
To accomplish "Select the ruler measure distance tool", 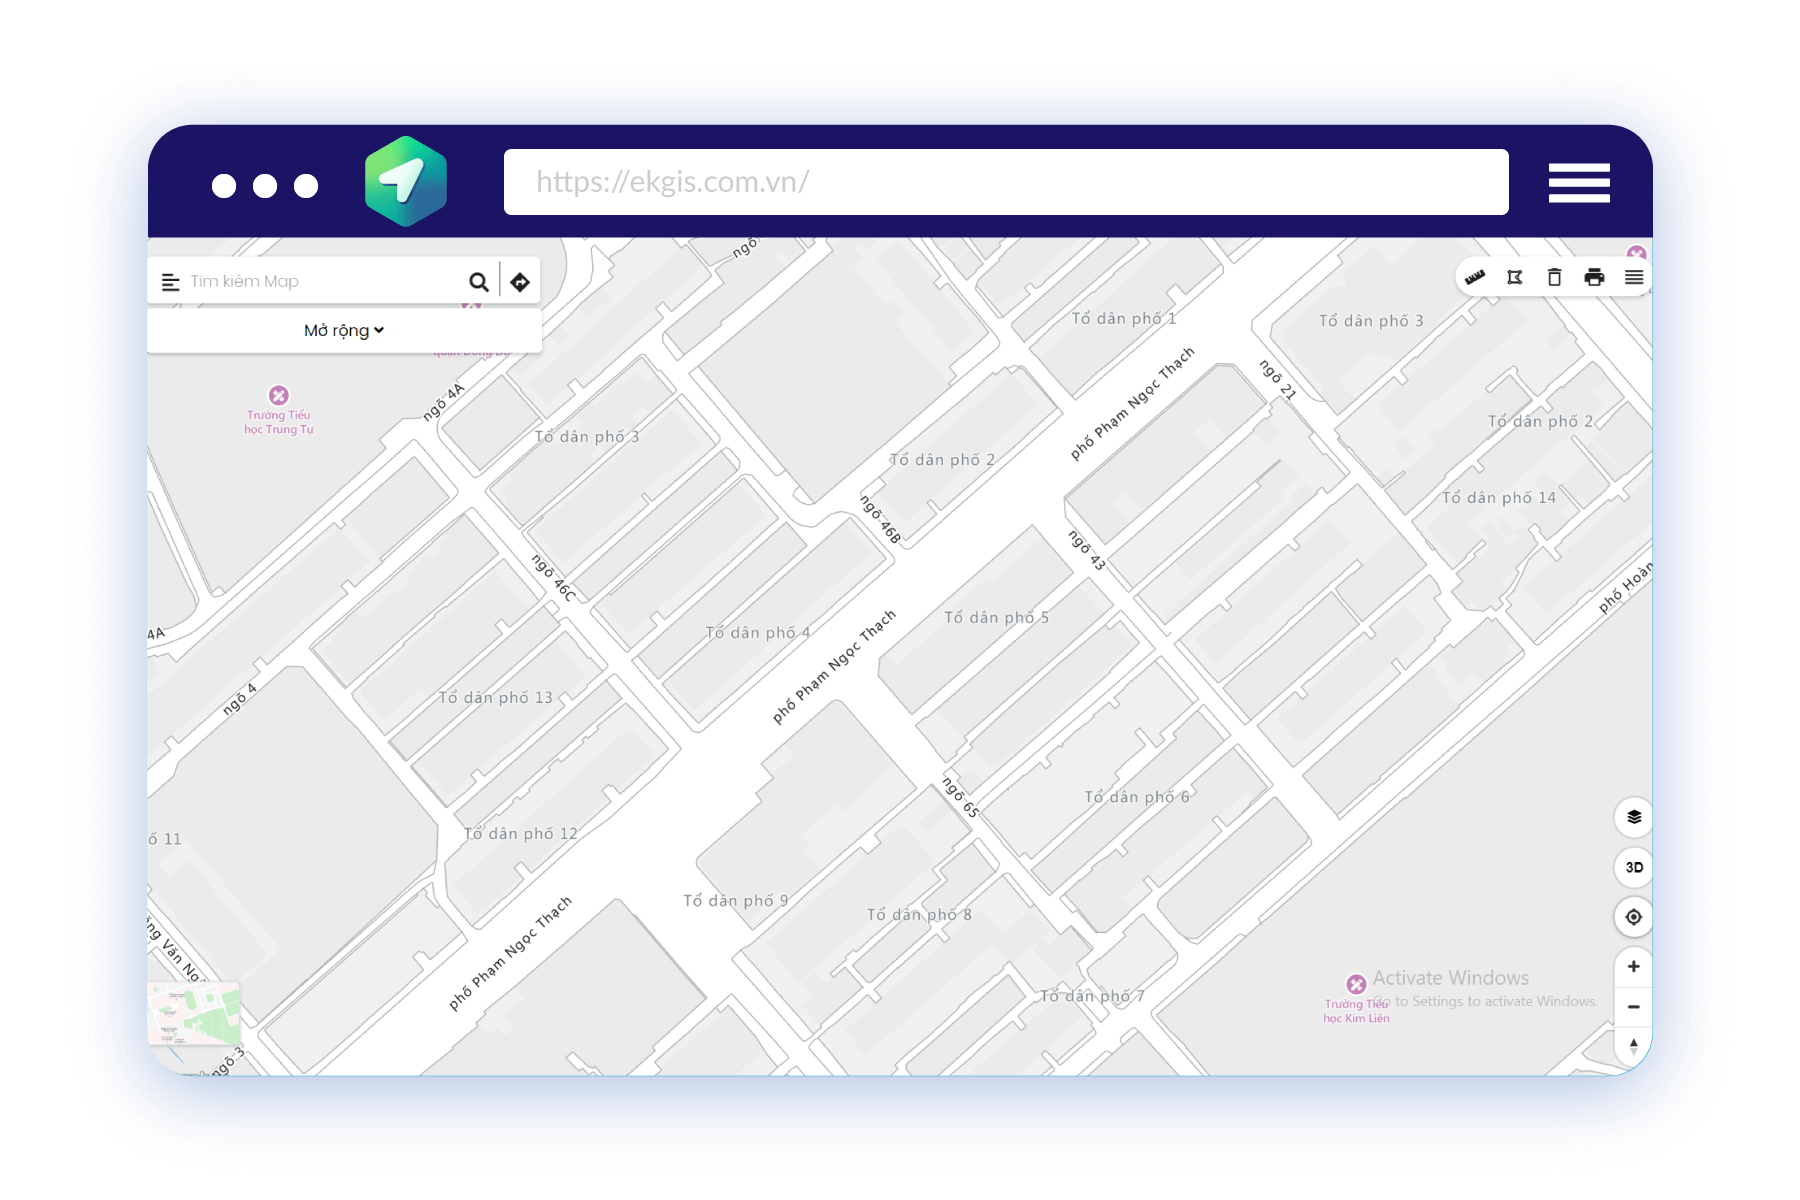I will [1475, 278].
